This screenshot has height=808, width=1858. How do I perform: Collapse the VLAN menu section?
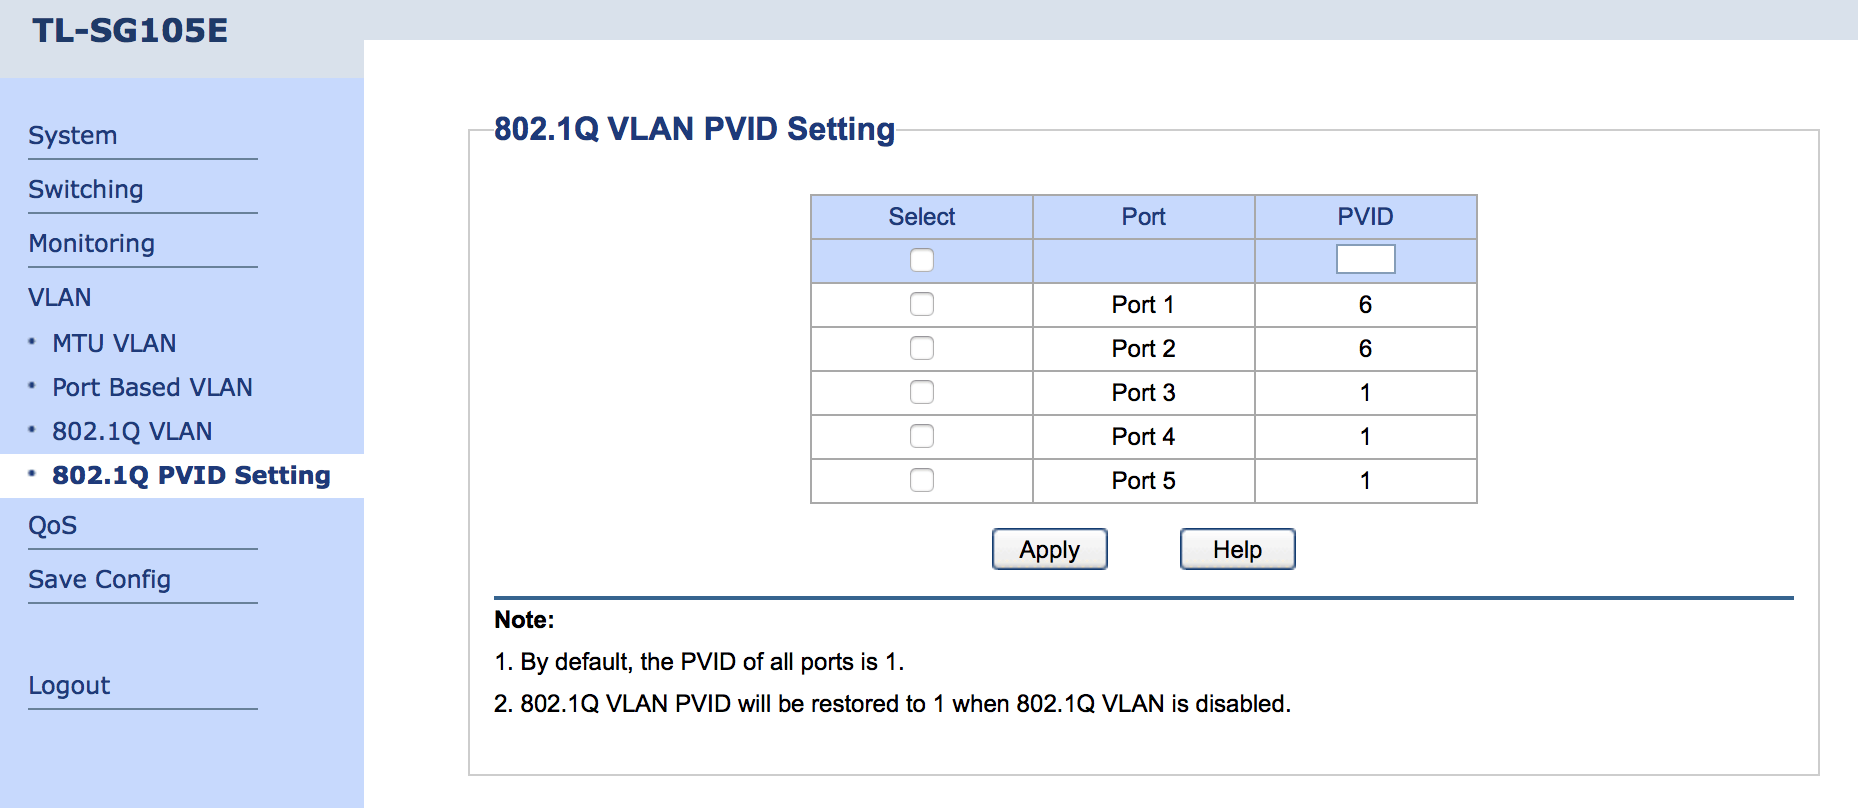pos(60,297)
